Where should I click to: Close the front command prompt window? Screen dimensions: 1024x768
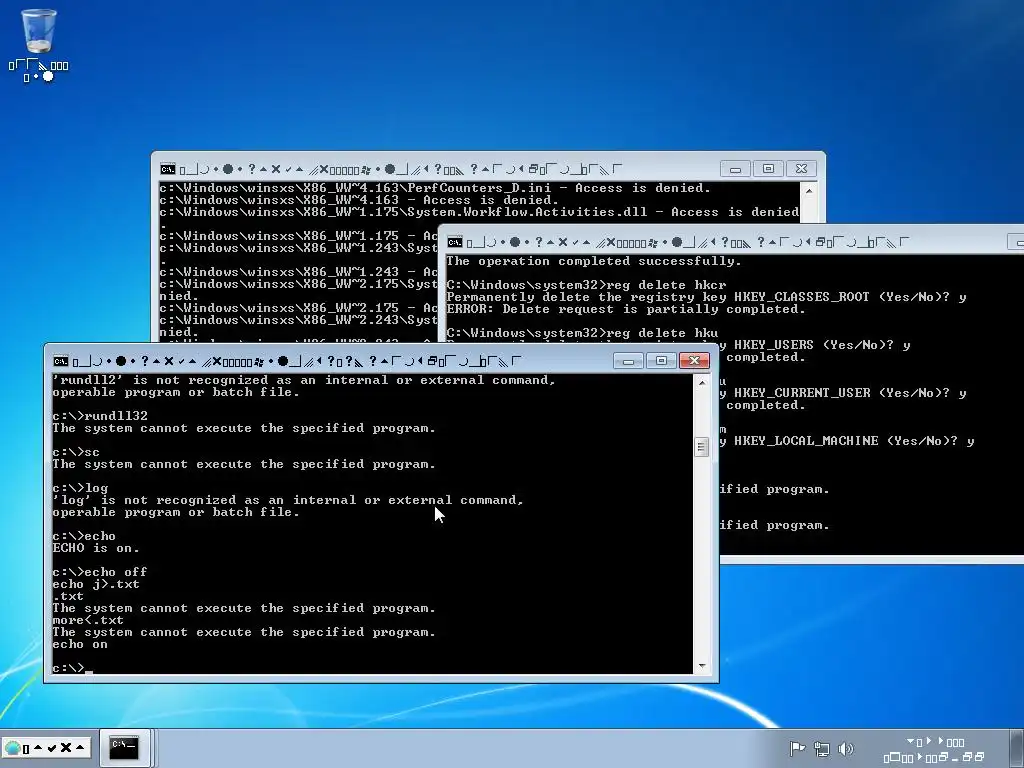[x=694, y=360]
